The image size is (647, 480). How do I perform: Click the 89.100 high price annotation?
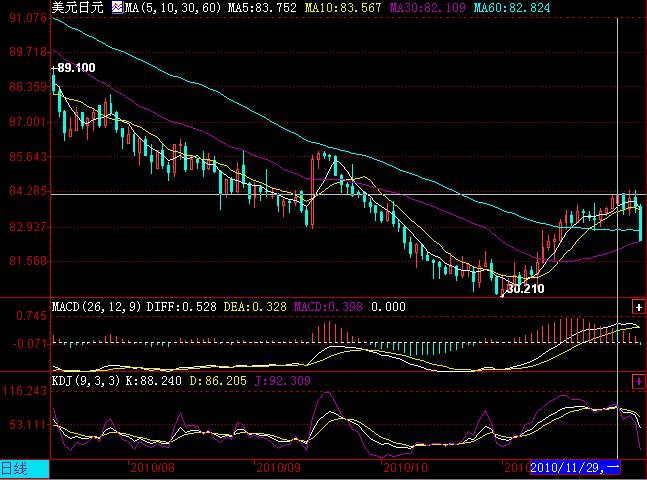(76, 68)
